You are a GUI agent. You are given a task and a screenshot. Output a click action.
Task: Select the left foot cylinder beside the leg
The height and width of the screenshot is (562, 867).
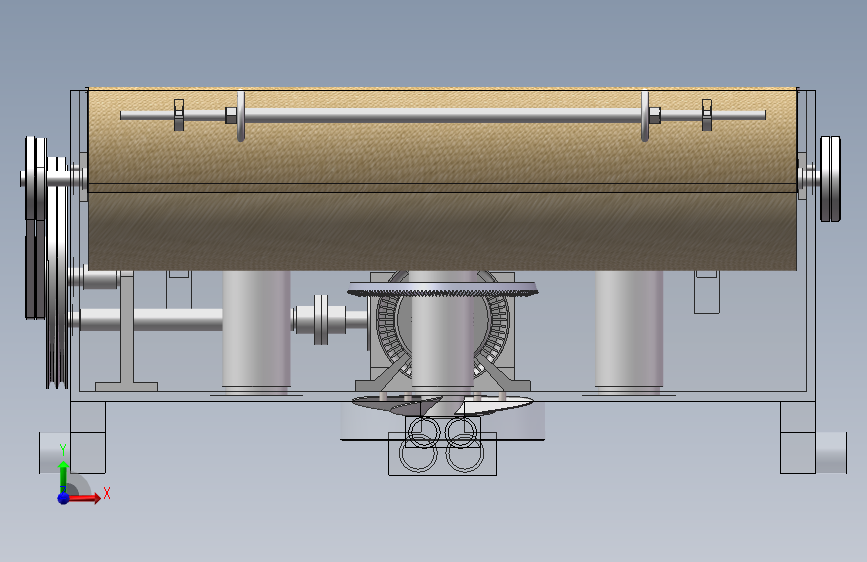54,452
